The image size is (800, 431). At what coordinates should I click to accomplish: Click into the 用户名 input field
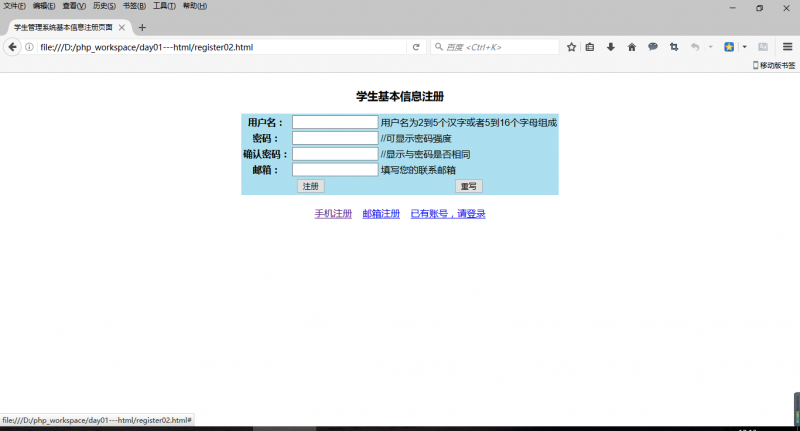(334, 122)
